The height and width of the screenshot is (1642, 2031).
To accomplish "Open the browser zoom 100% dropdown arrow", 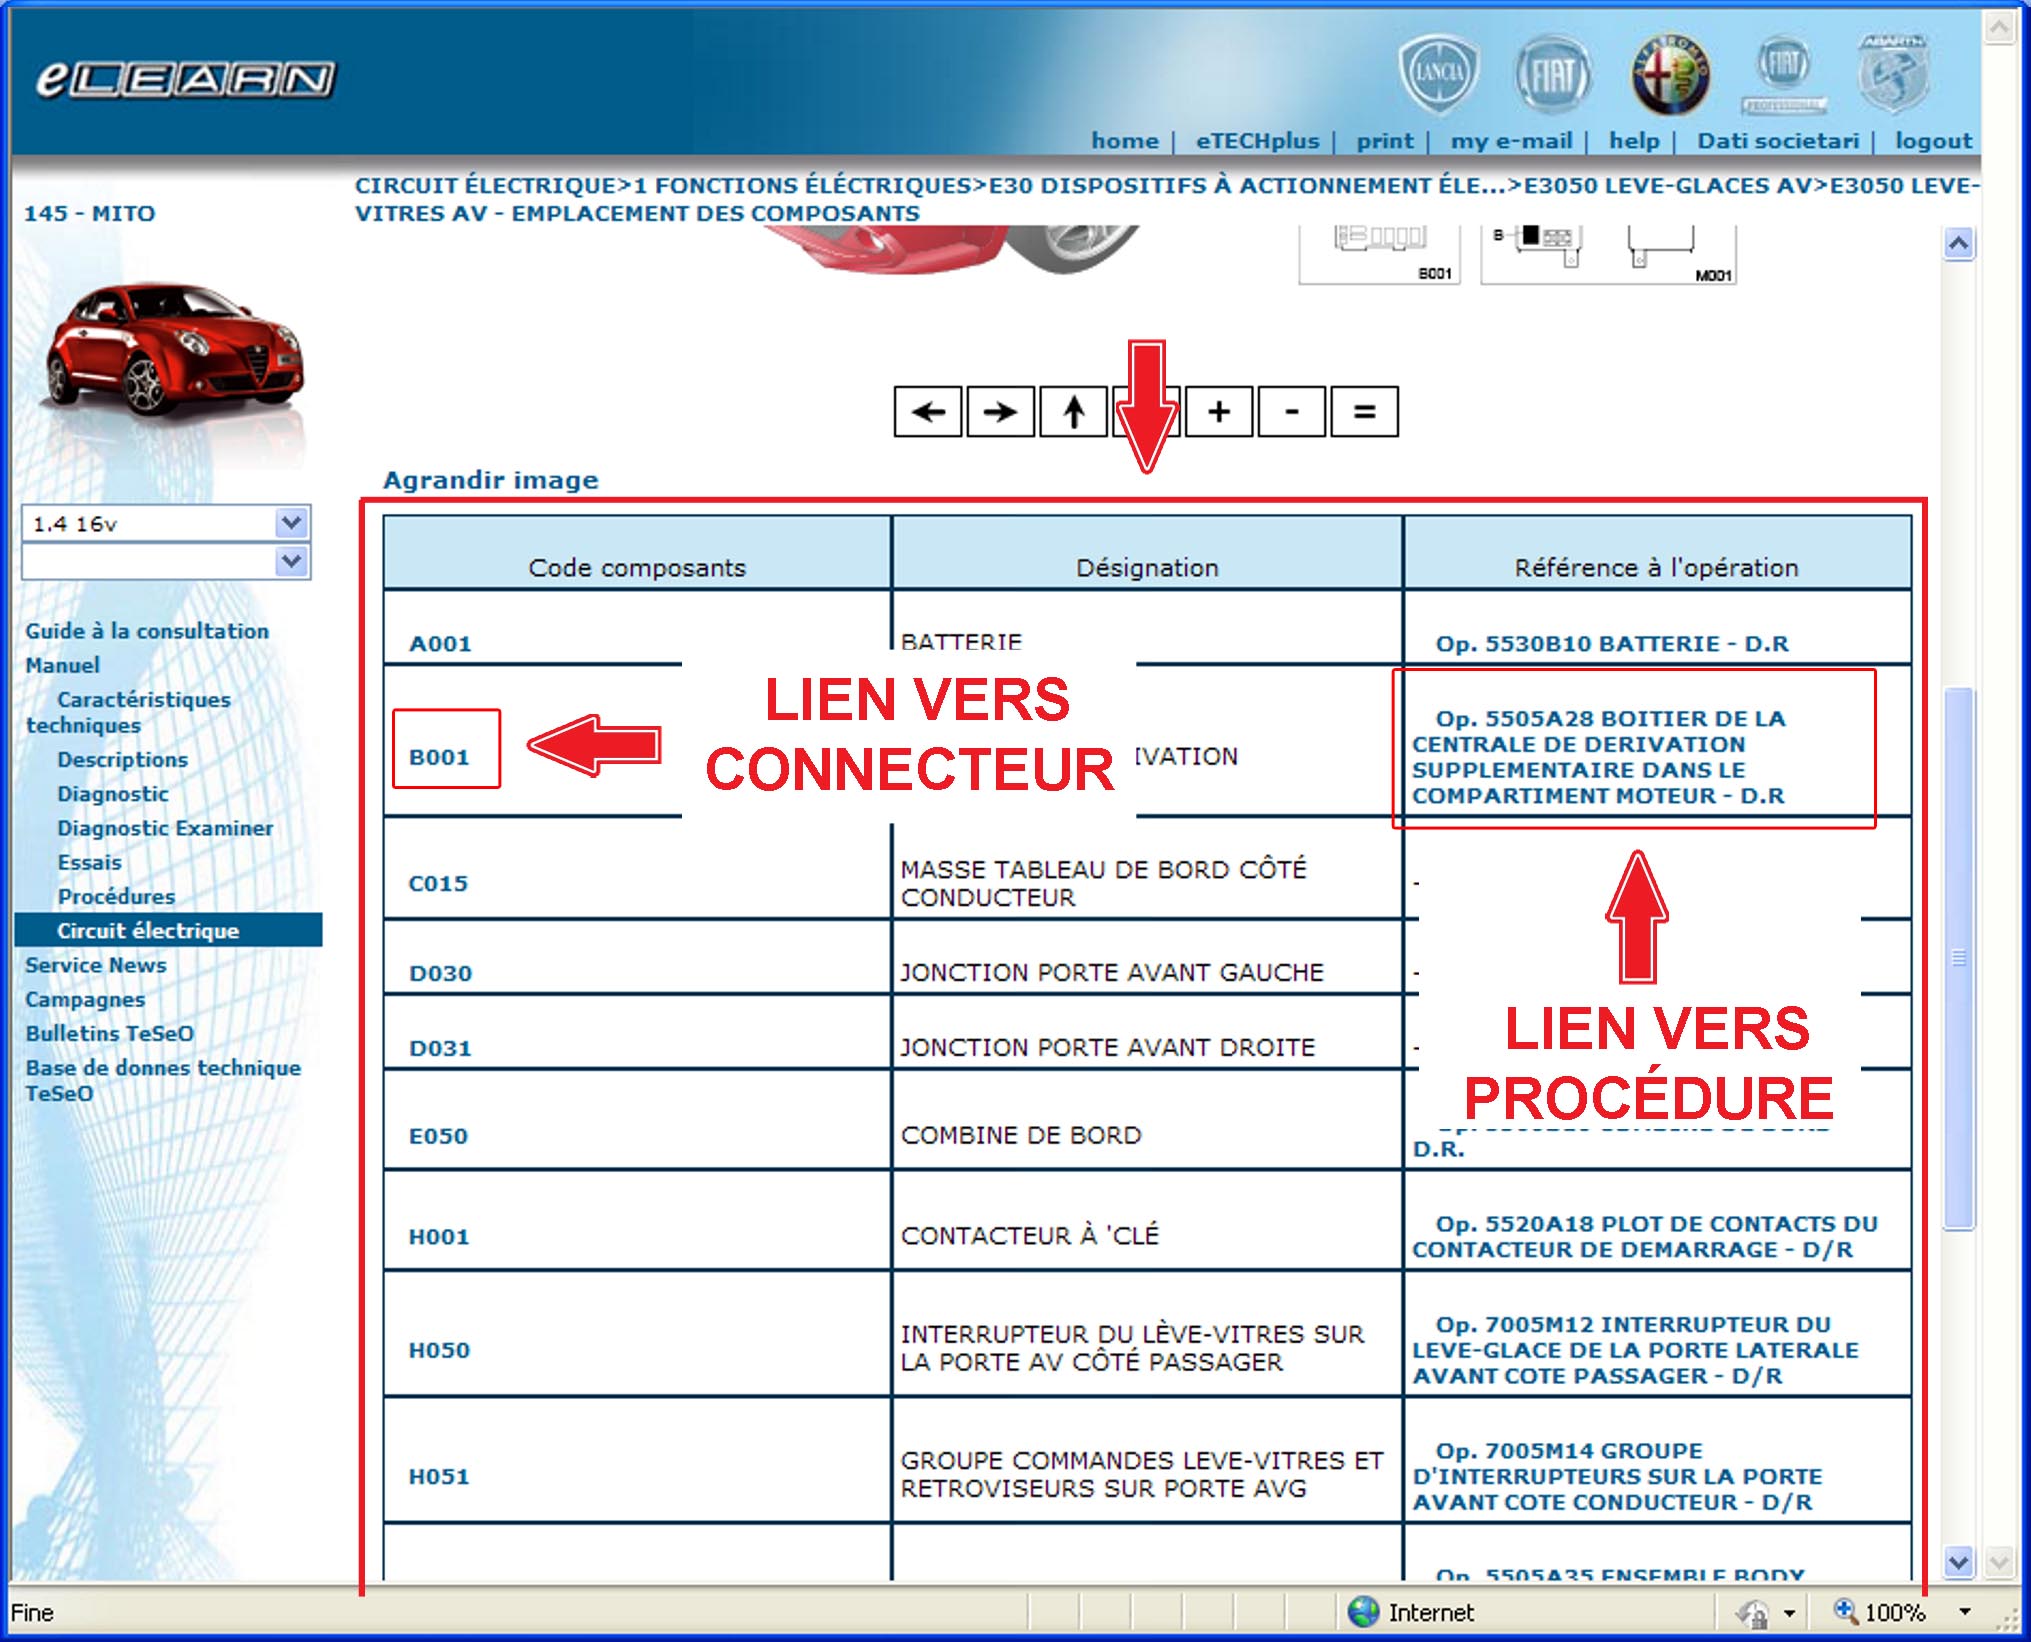I will 1964,1612.
